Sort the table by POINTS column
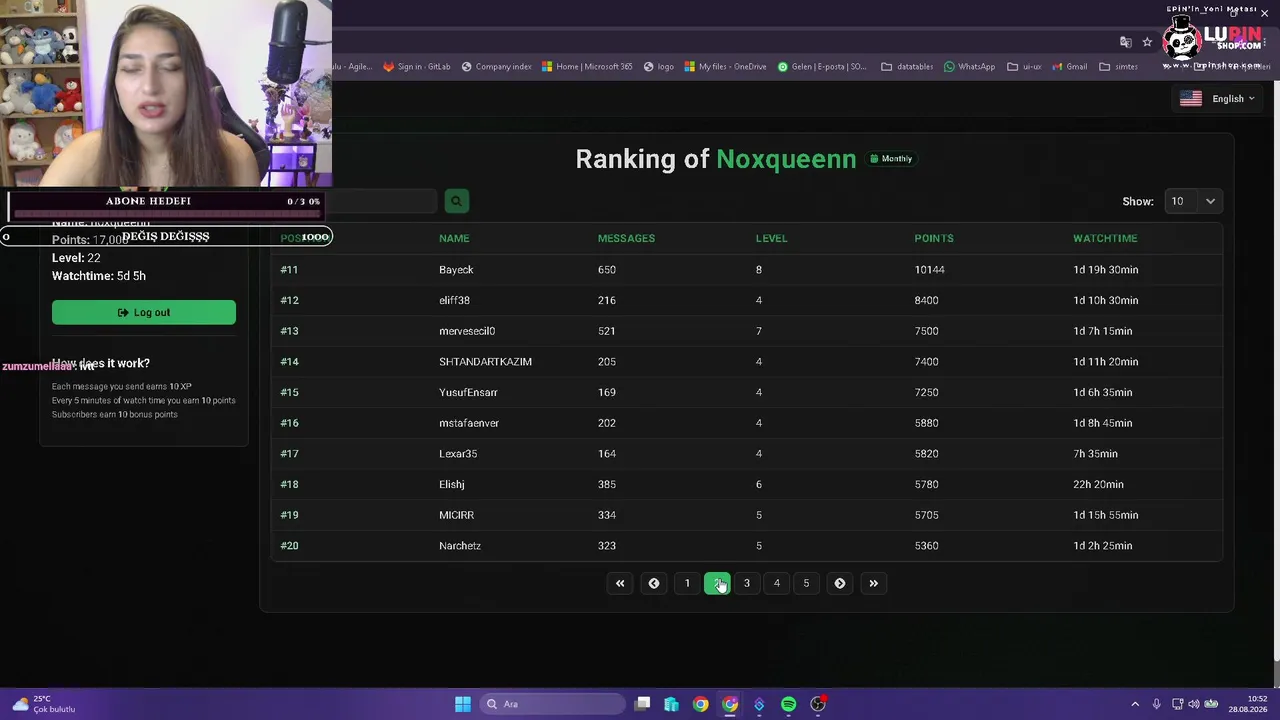 coord(934,238)
